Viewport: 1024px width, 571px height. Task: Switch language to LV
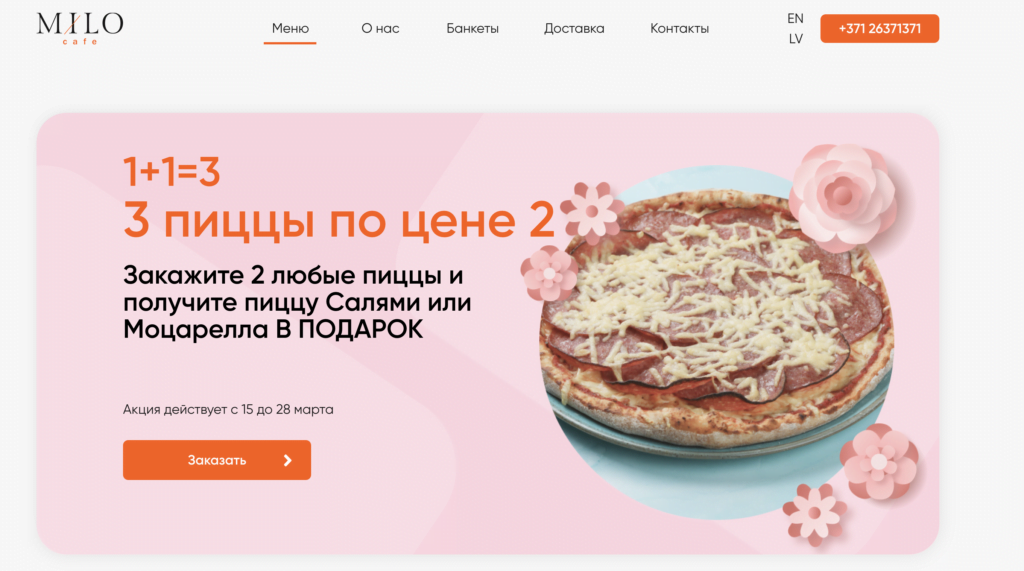pos(795,39)
